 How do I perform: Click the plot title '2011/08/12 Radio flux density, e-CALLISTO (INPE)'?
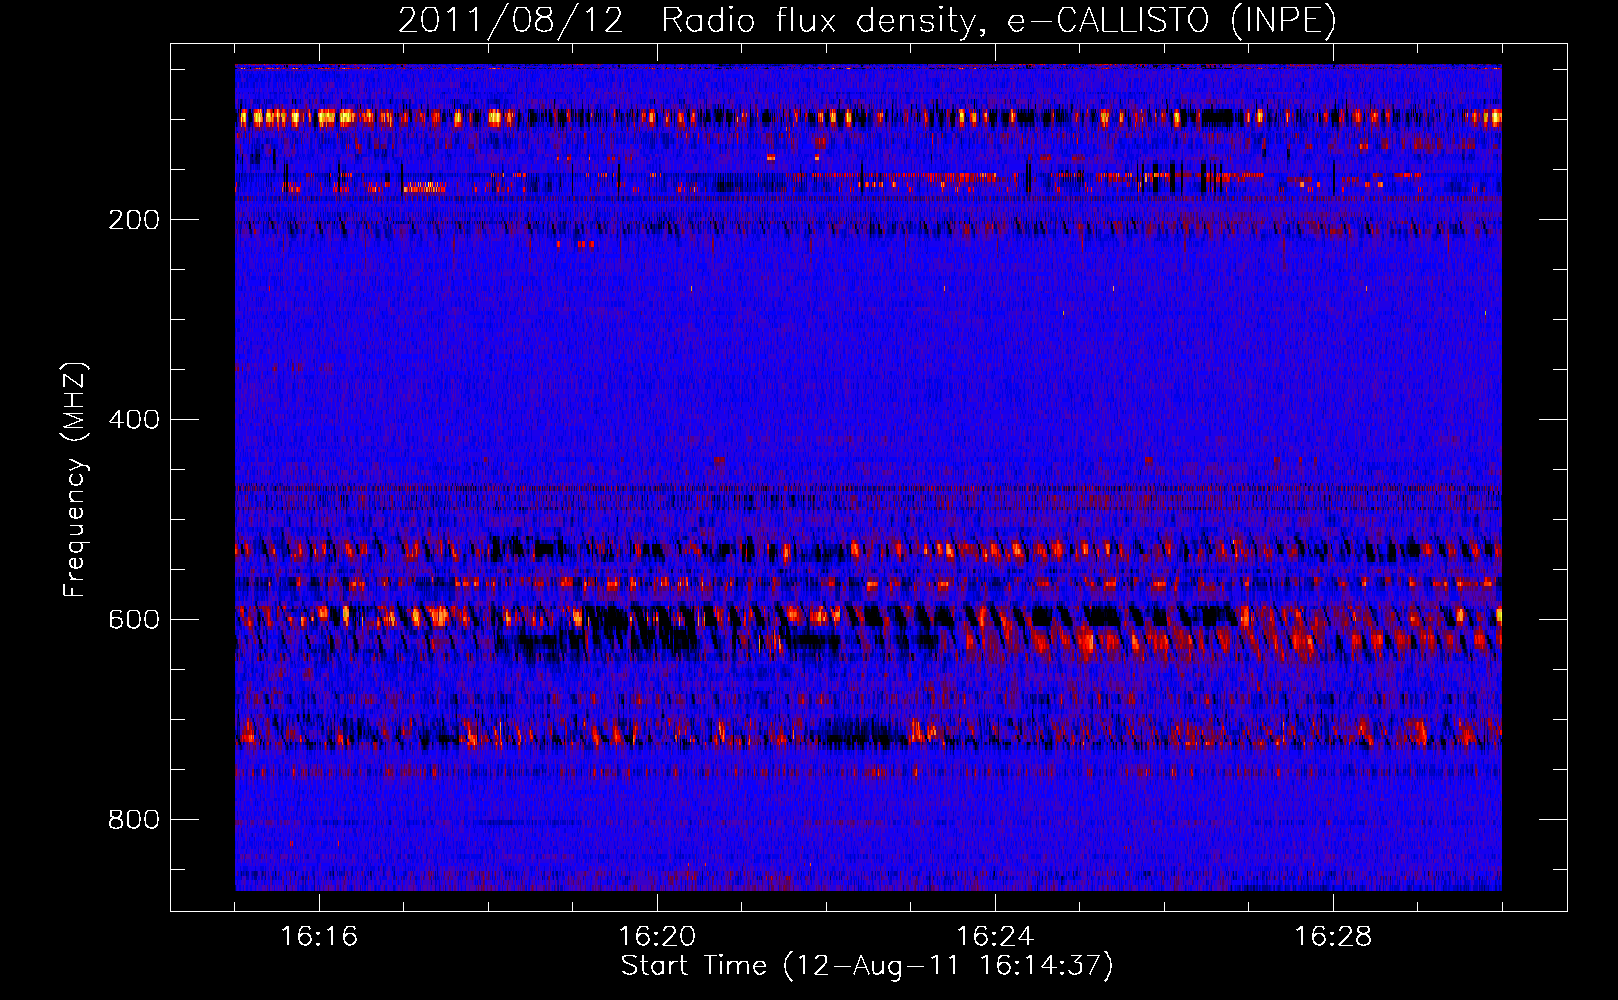pos(867,21)
